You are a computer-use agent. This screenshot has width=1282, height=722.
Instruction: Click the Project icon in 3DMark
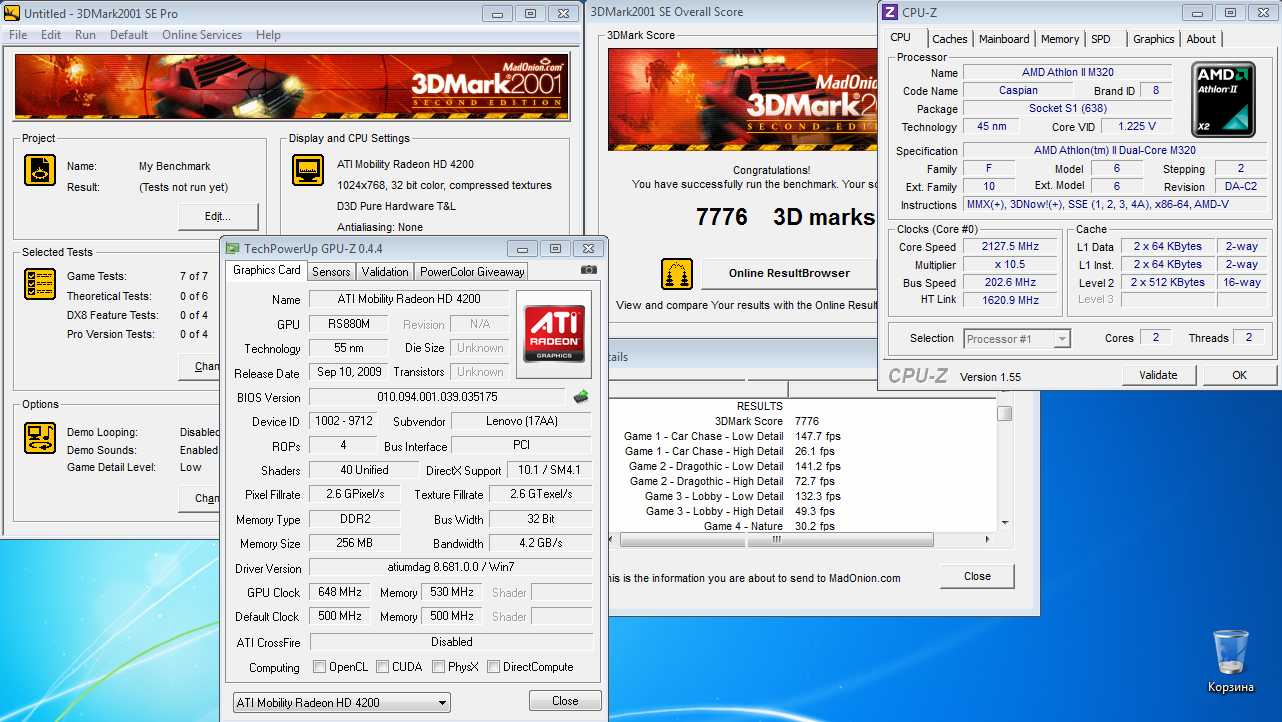(x=40, y=170)
